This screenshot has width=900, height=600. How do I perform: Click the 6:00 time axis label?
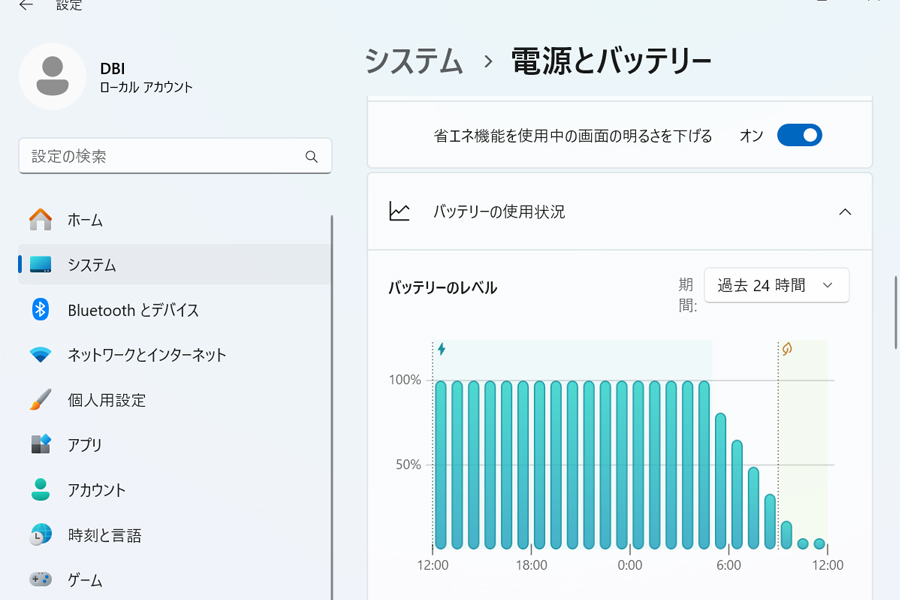point(728,565)
